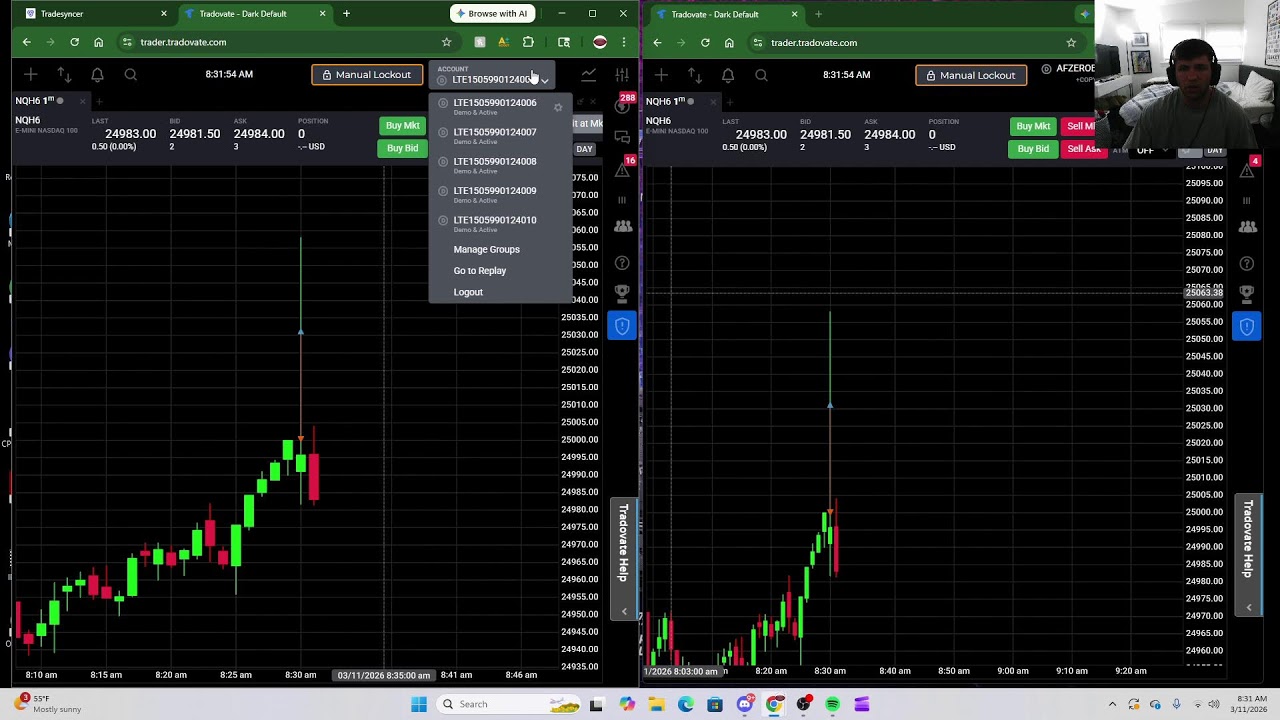Open trophy icon in right window sidebar
Viewport: 1280px width, 720px height.
click(1247, 294)
